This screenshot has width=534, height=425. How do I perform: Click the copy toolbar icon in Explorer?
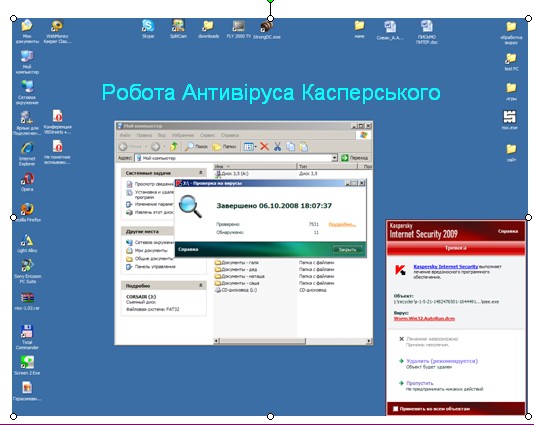tap(290, 146)
